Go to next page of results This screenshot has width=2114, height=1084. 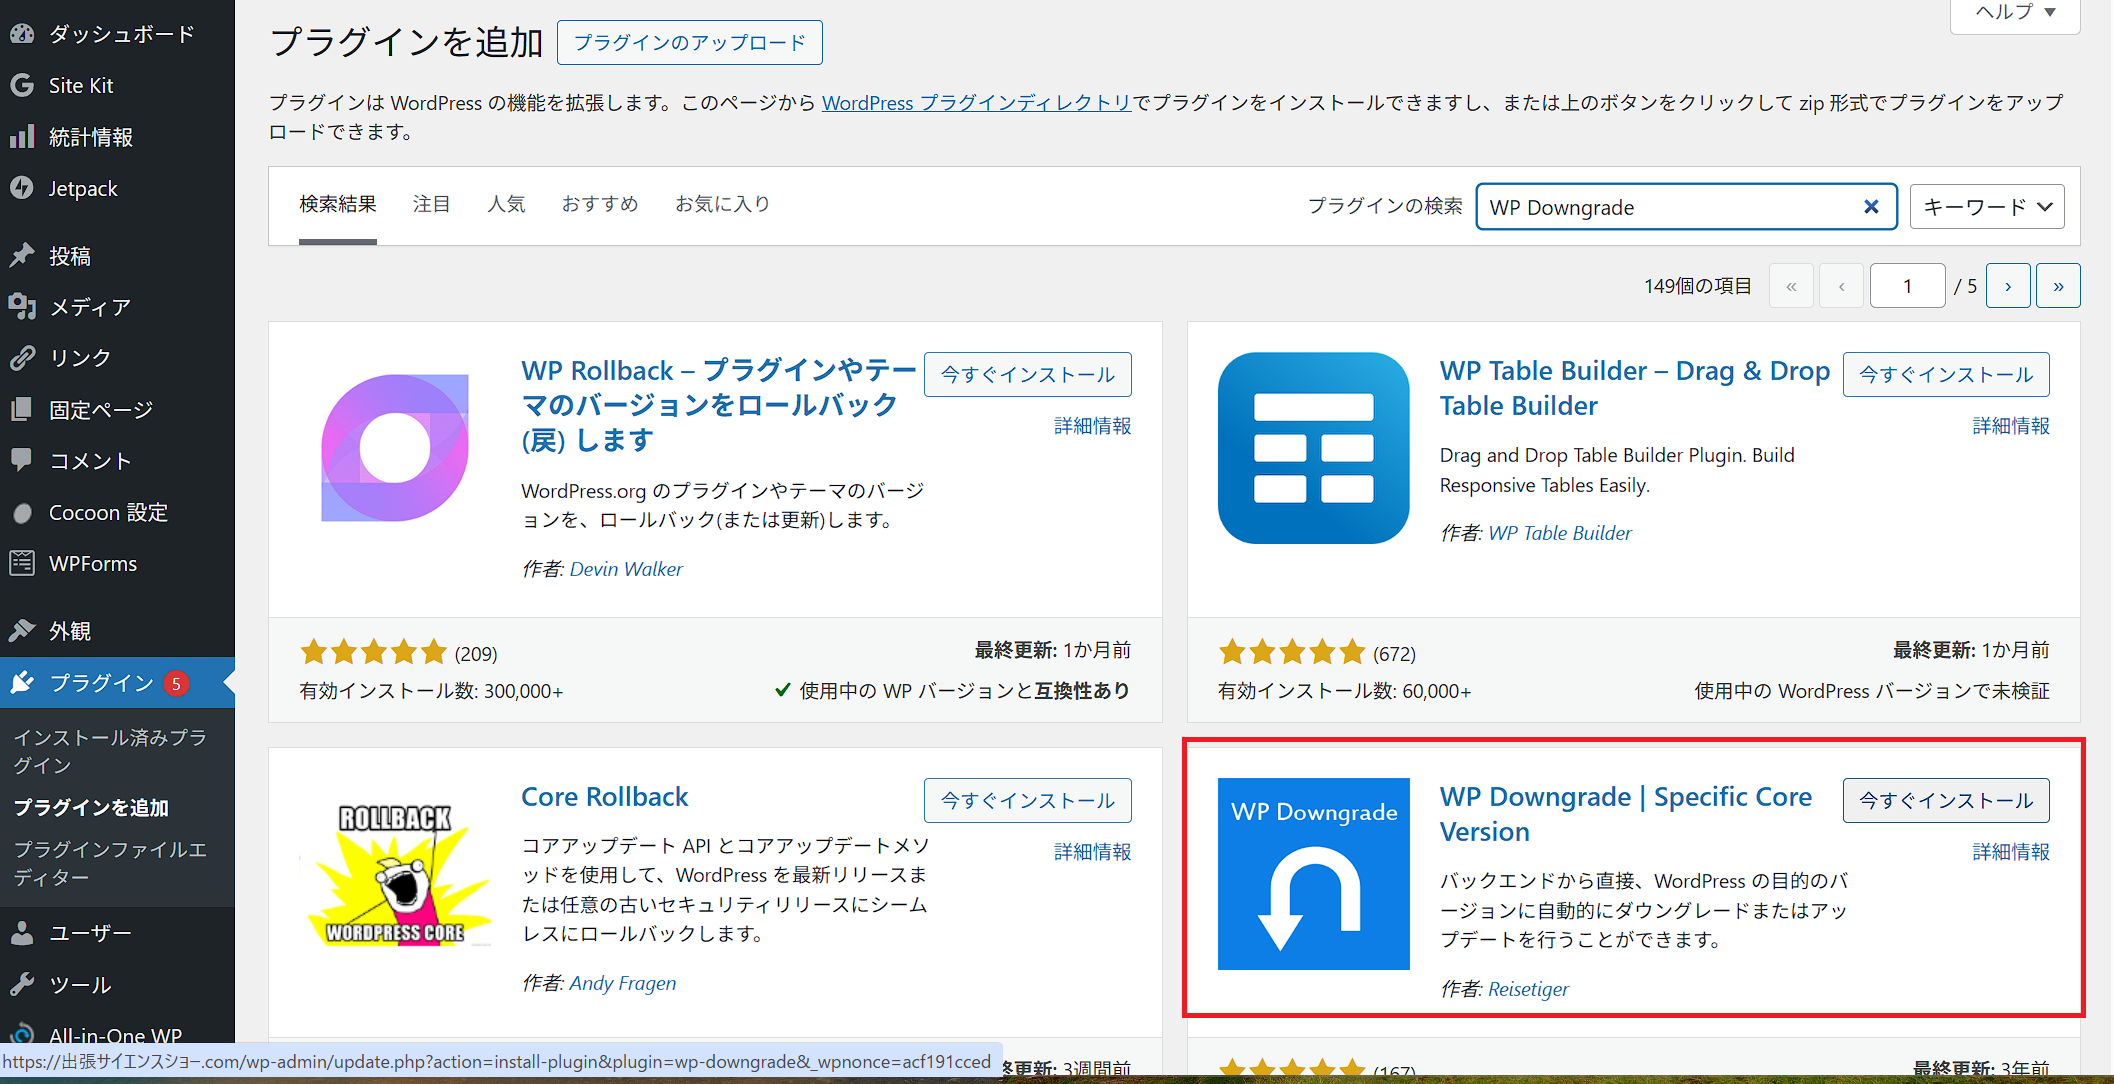(x=2007, y=286)
